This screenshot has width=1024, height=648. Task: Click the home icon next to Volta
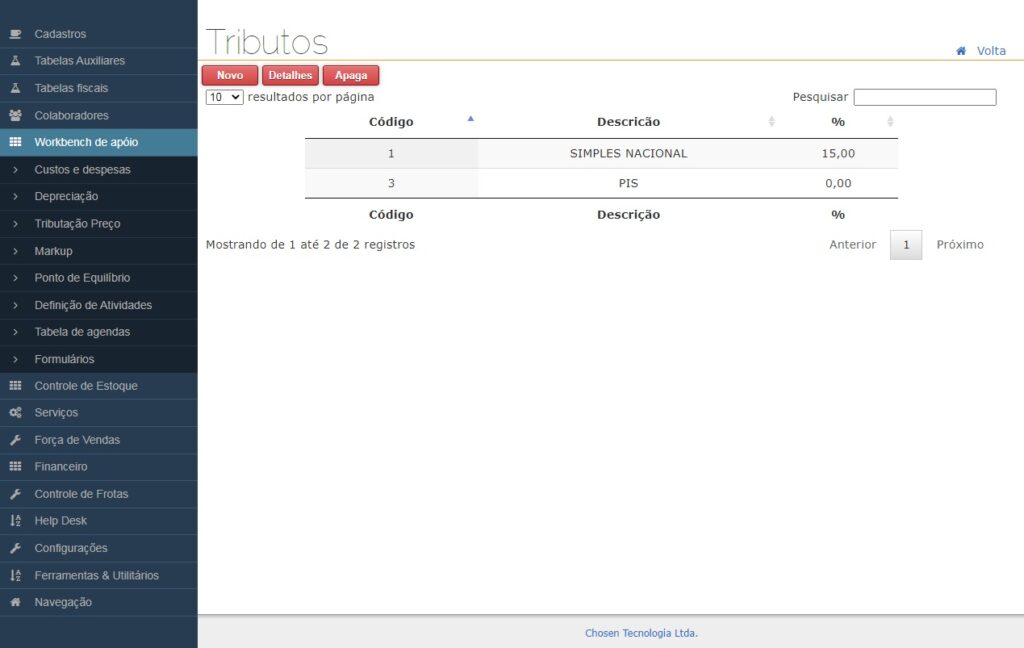961,51
